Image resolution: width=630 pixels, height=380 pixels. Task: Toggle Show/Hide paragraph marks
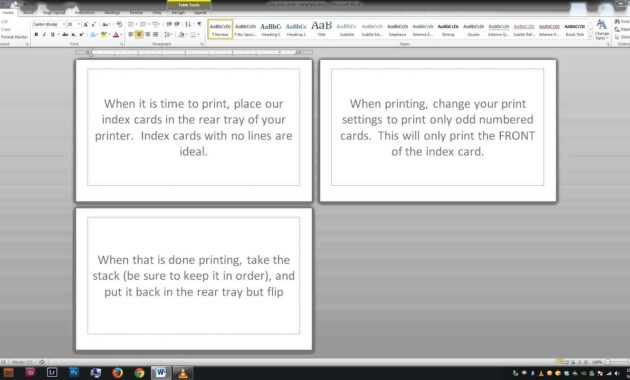[199, 25]
